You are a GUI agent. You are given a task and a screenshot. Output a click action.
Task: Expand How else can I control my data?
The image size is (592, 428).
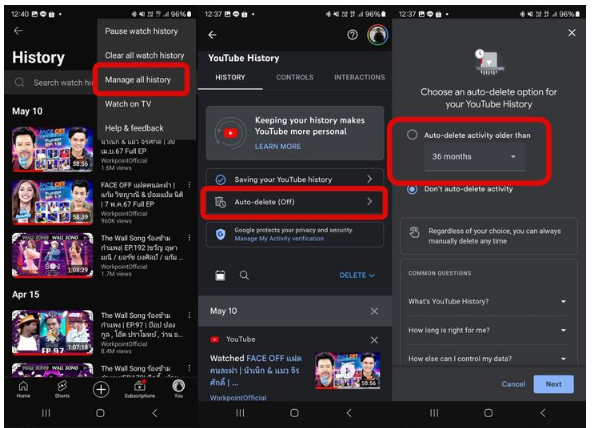[488, 359]
